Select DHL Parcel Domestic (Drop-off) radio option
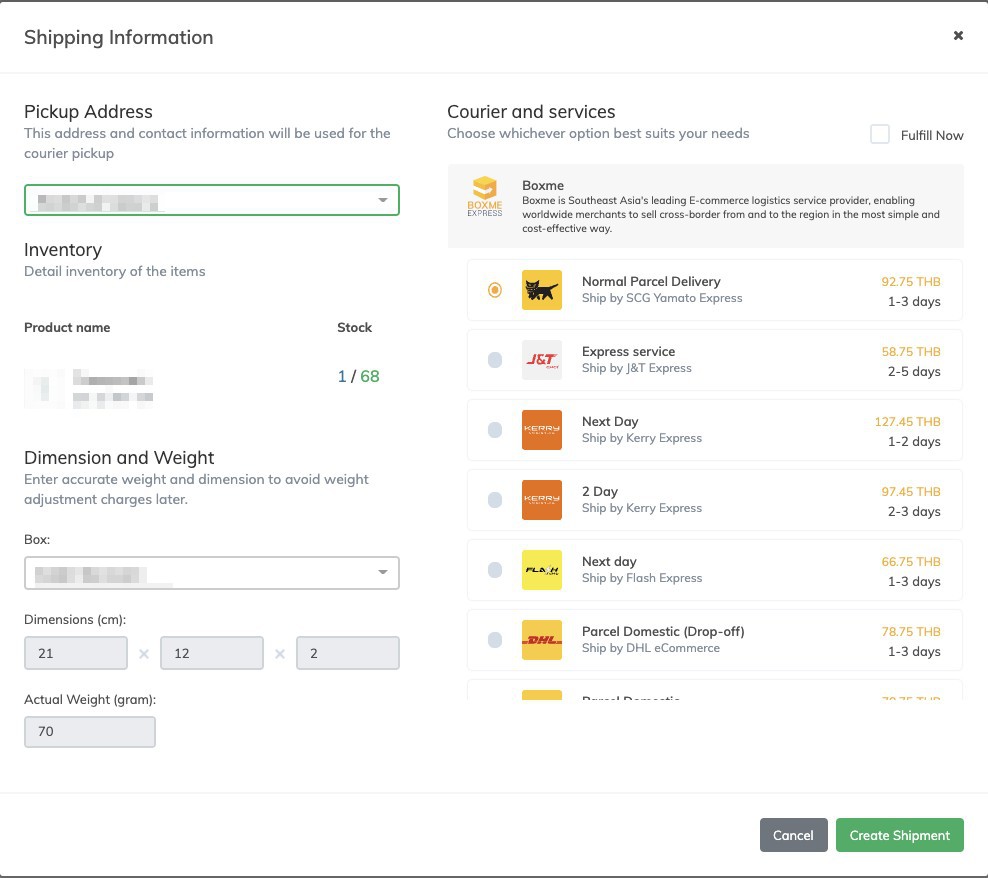This screenshot has height=878, width=988. (x=495, y=640)
